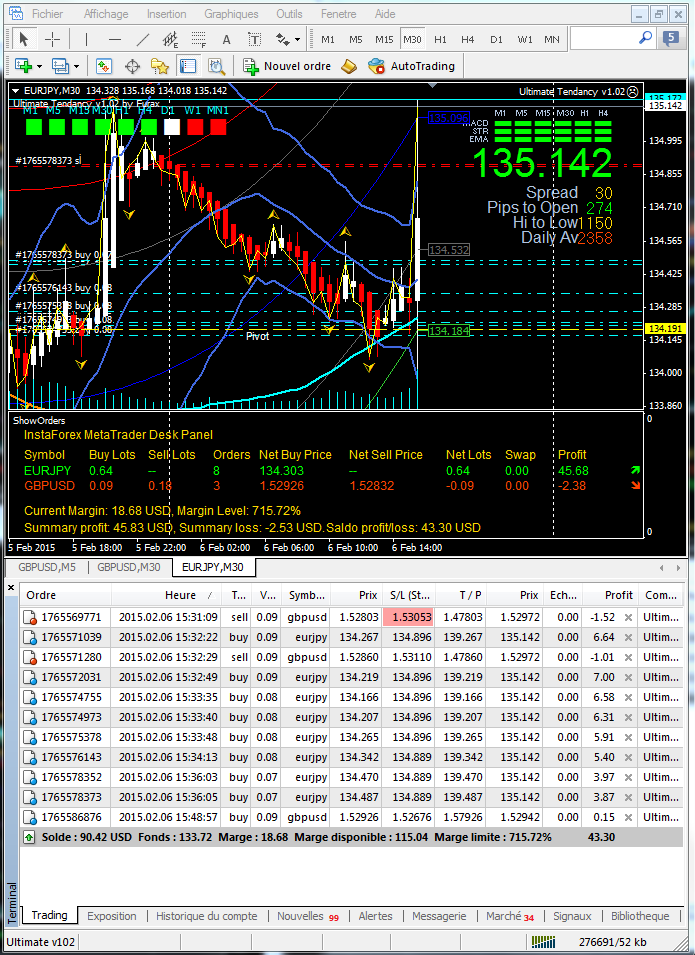Image resolution: width=695 pixels, height=955 pixels.
Task: Toggle the M30 timeframe button
Action: [x=412, y=40]
